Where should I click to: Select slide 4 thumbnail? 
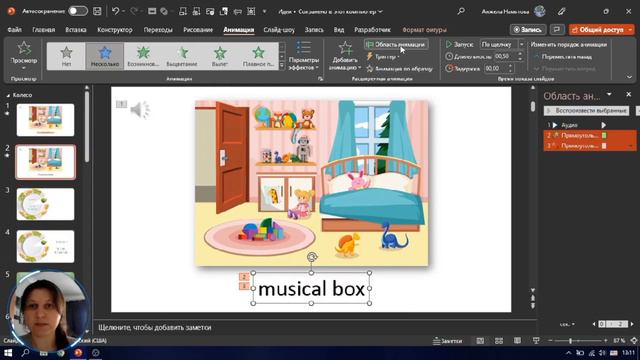[x=45, y=247]
